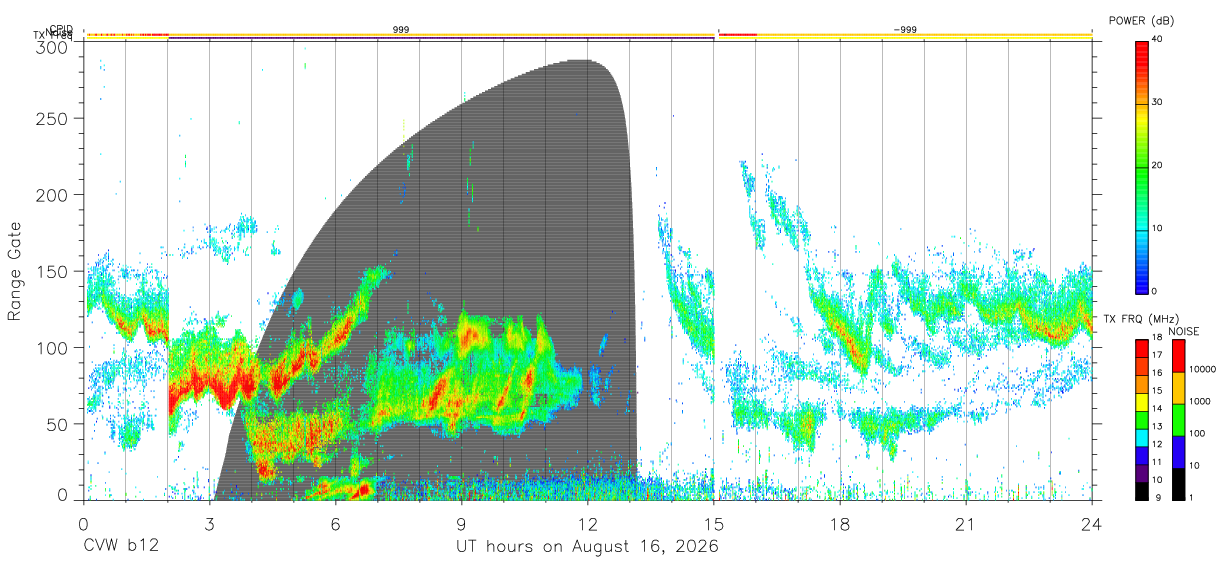This screenshot has width=1228, height=567.
Task: Click the 999 CPID label above plot
Action: click(x=400, y=30)
